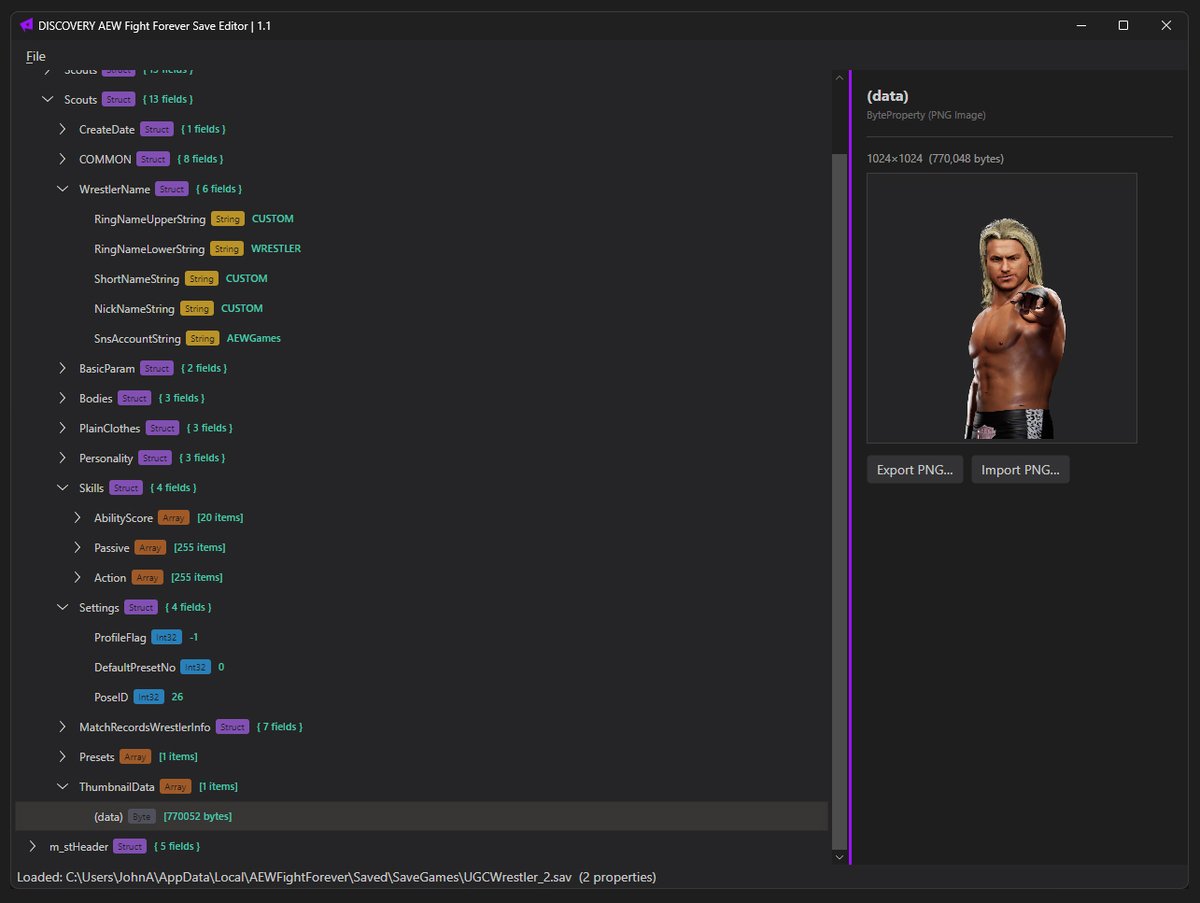Collapse the ThumbnailData array
The image size is (1200, 903).
click(62, 787)
